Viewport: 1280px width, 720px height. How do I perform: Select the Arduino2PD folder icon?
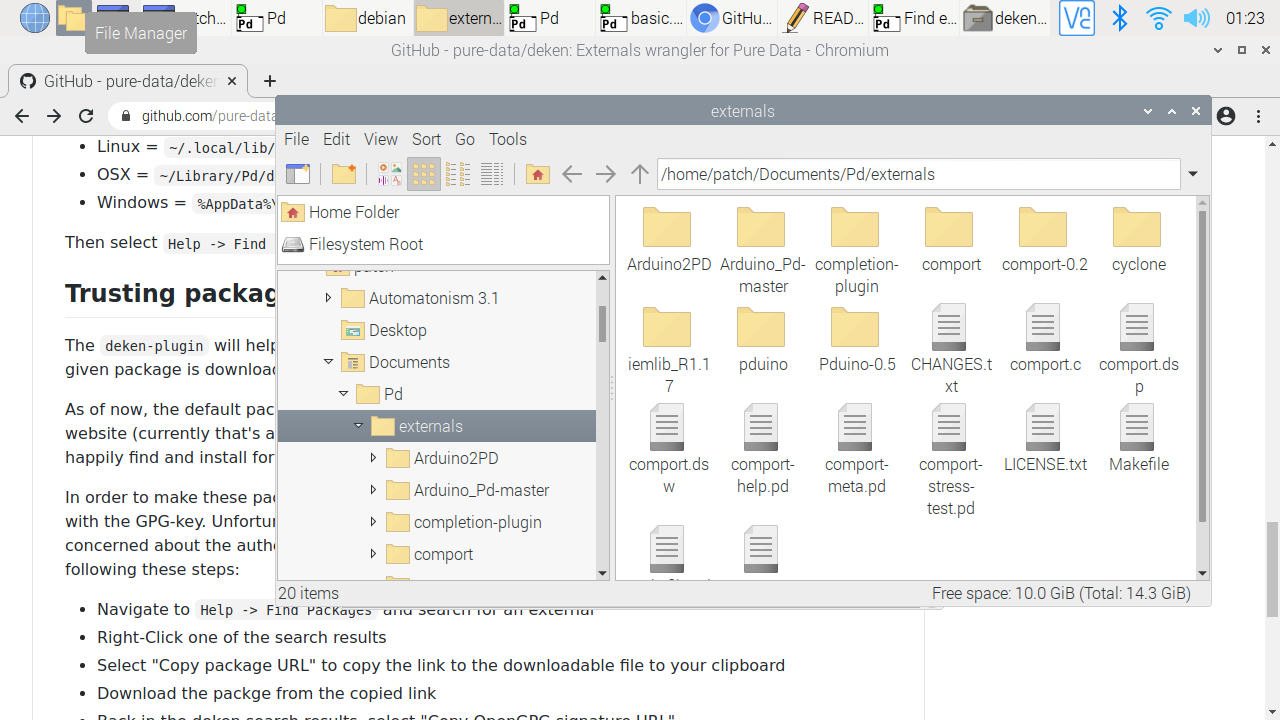coord(667,228)
